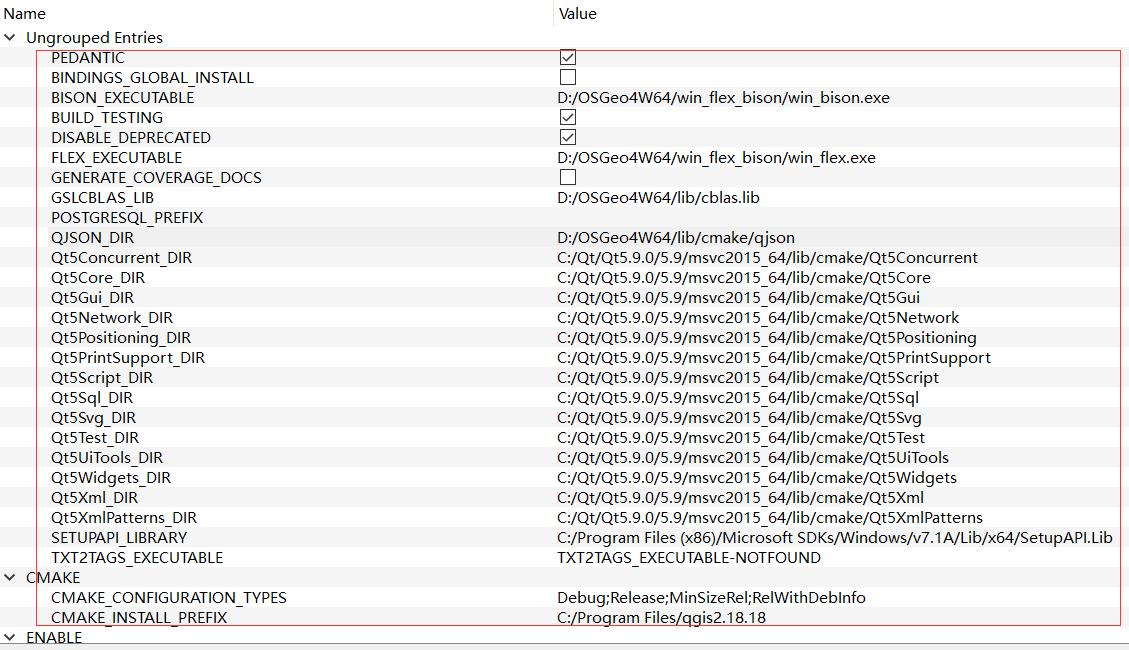Click the Value column header
The width and height of the screenshot is (1129, 650).
[x=577, y=14]
